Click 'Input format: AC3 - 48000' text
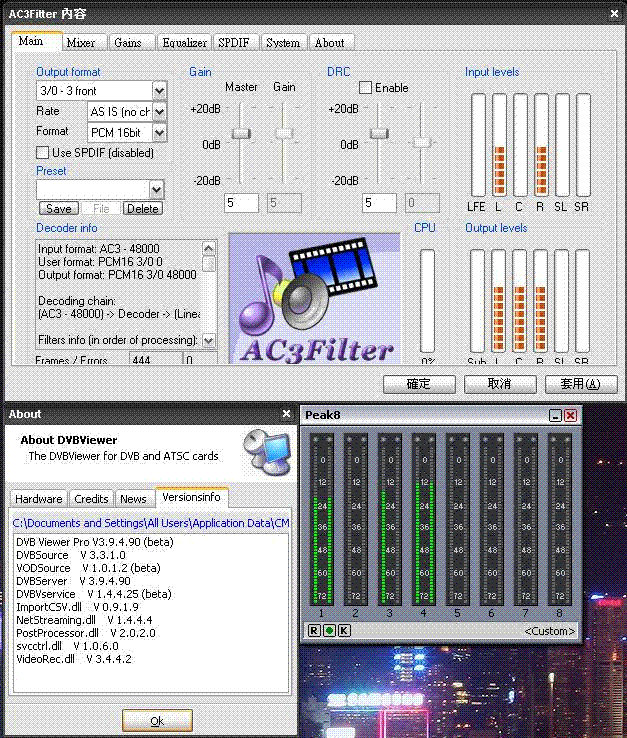This screenshot has width=627, height=738. (x=99, y=249)
